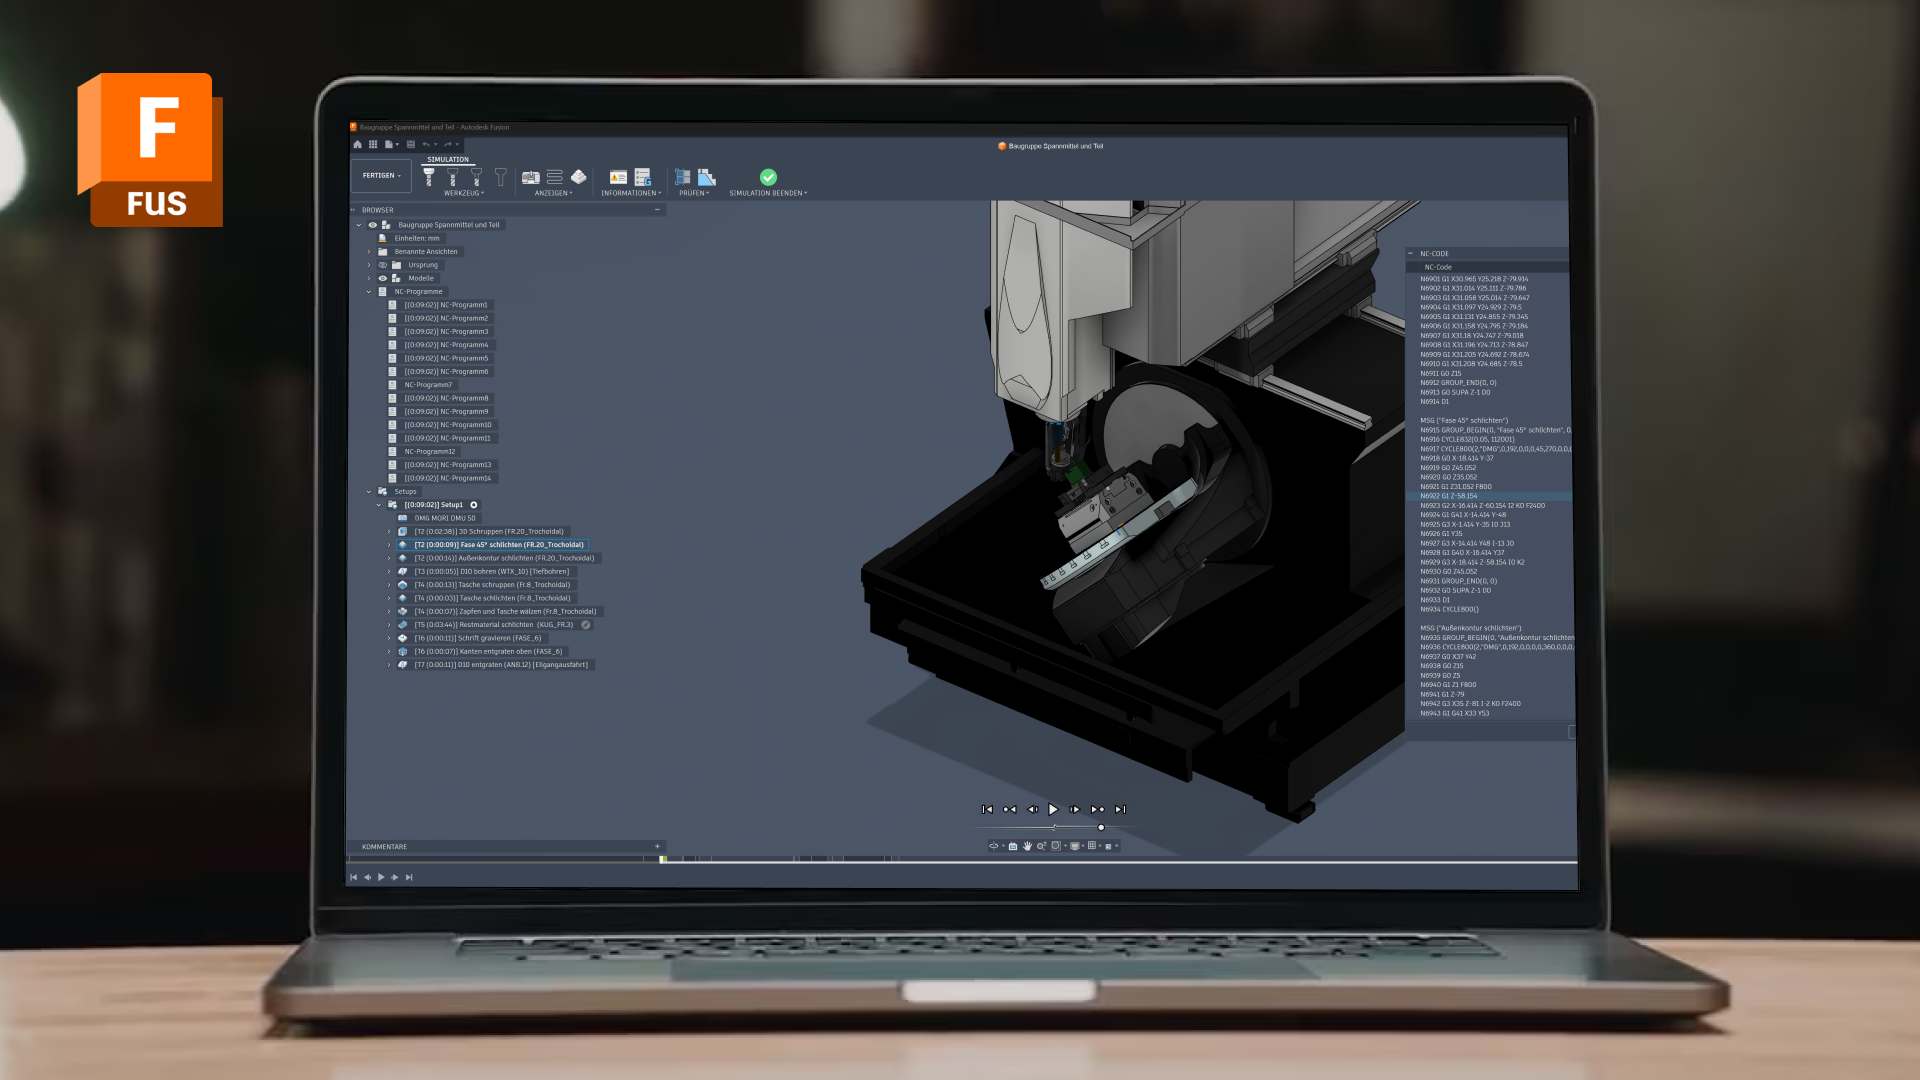
Task: Jump to simulation end in the viewport controls
Action: pos(1120,809)
